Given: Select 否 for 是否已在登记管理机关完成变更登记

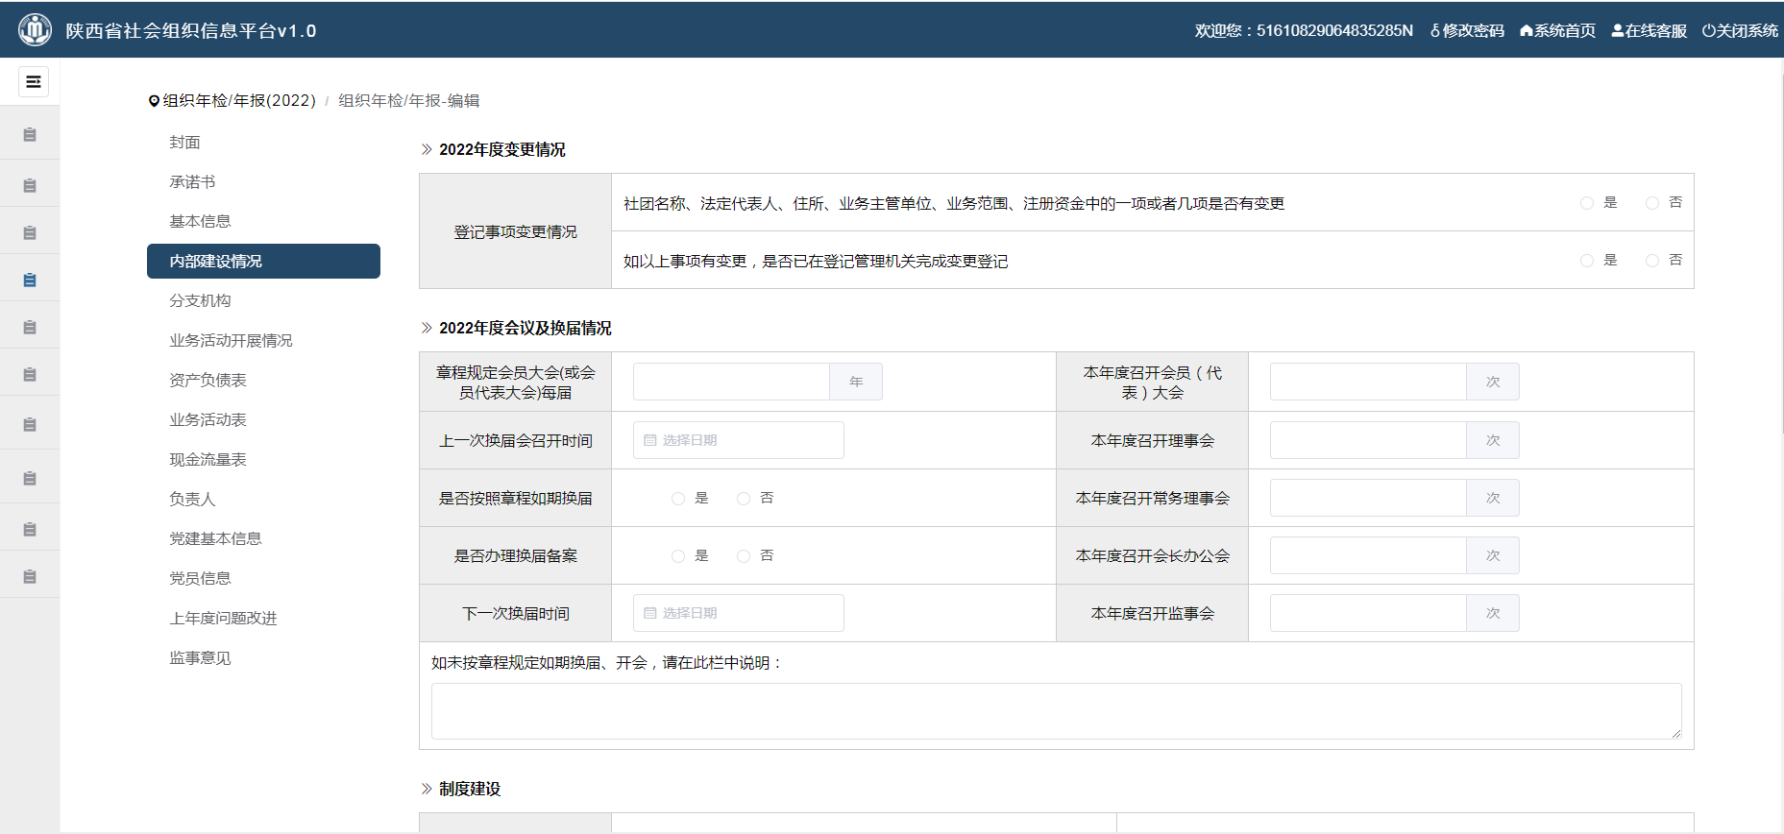Looking at the screenshot, I should [x=1653, y=261].
